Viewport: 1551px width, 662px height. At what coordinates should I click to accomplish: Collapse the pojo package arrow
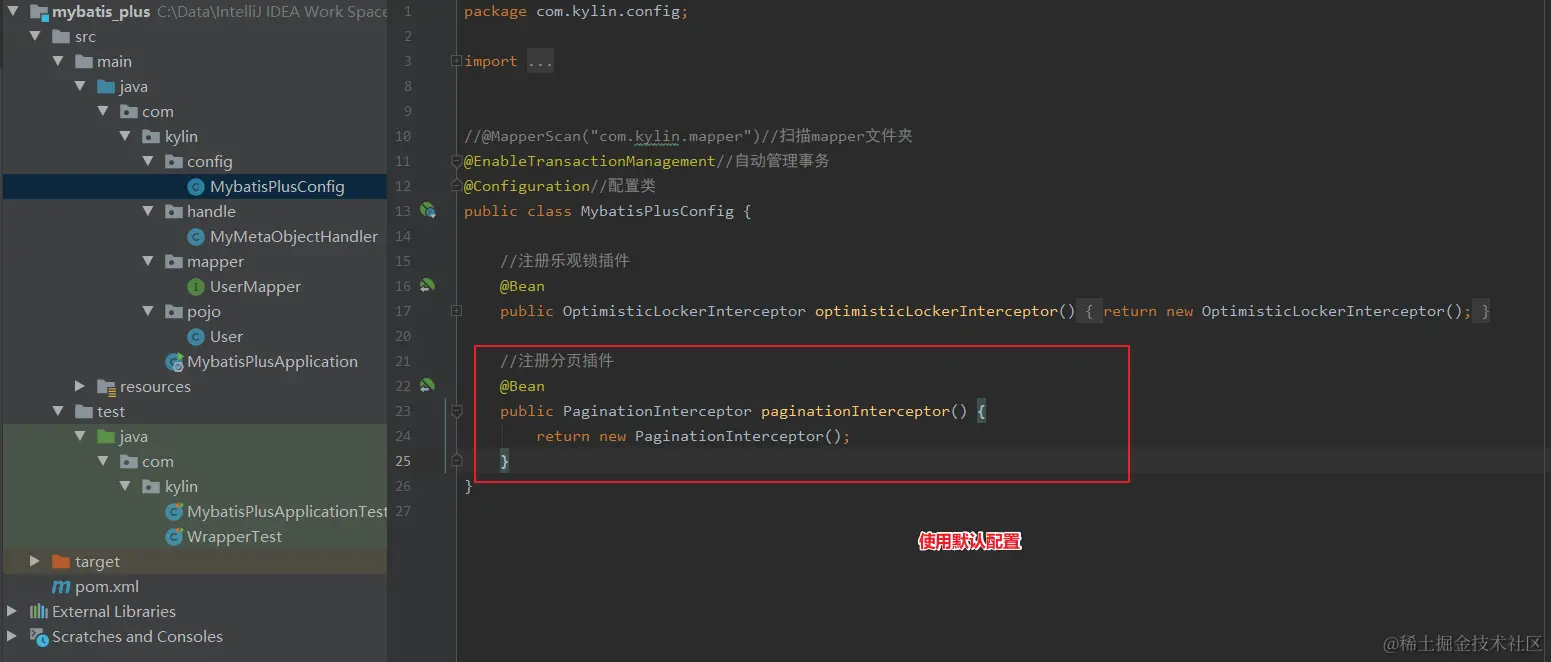tap(147, 312)
